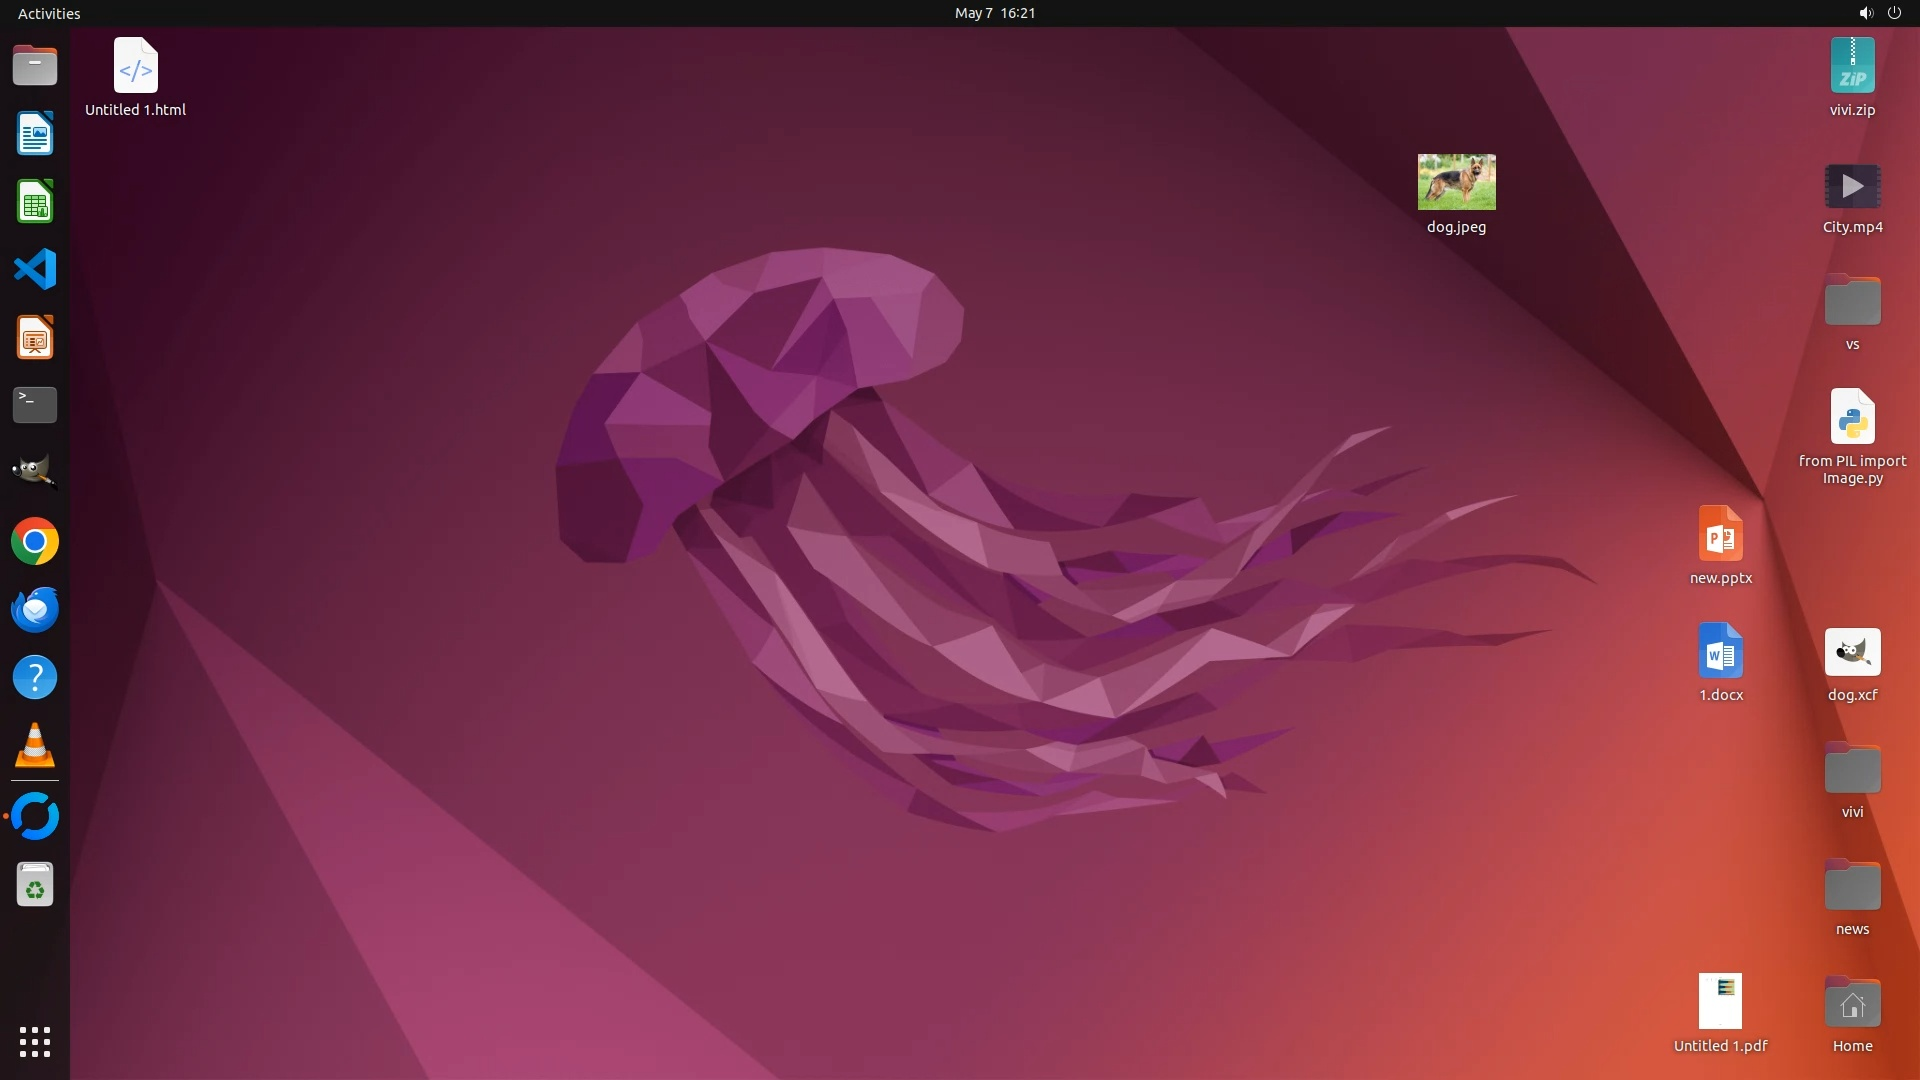
Task: Open the system menu via the power icon
Action: tap(1894, 13)
